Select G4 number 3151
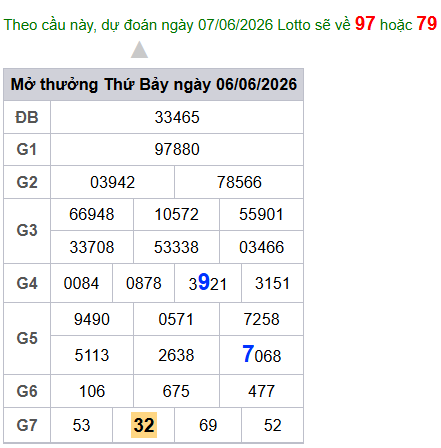Viewport: 441px width, 448px height. click(x=272, y=283)
